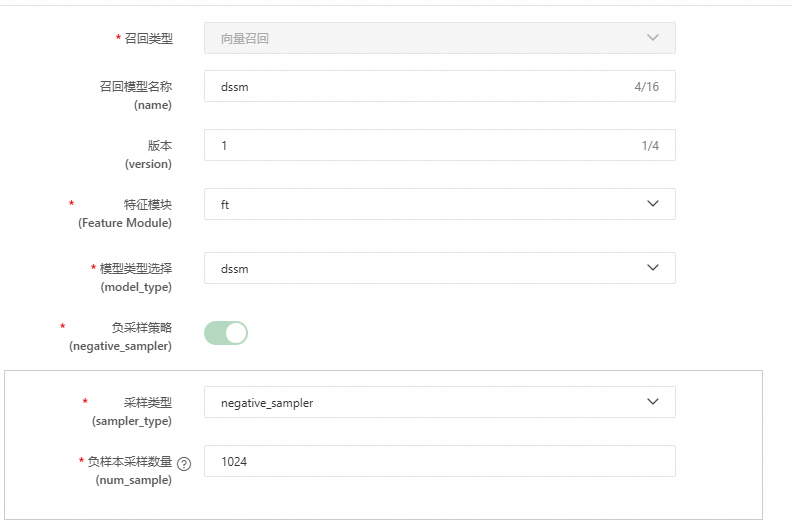
Task: Click the chevron arrow of sampler_type dropdown
Action: (653, 402)
